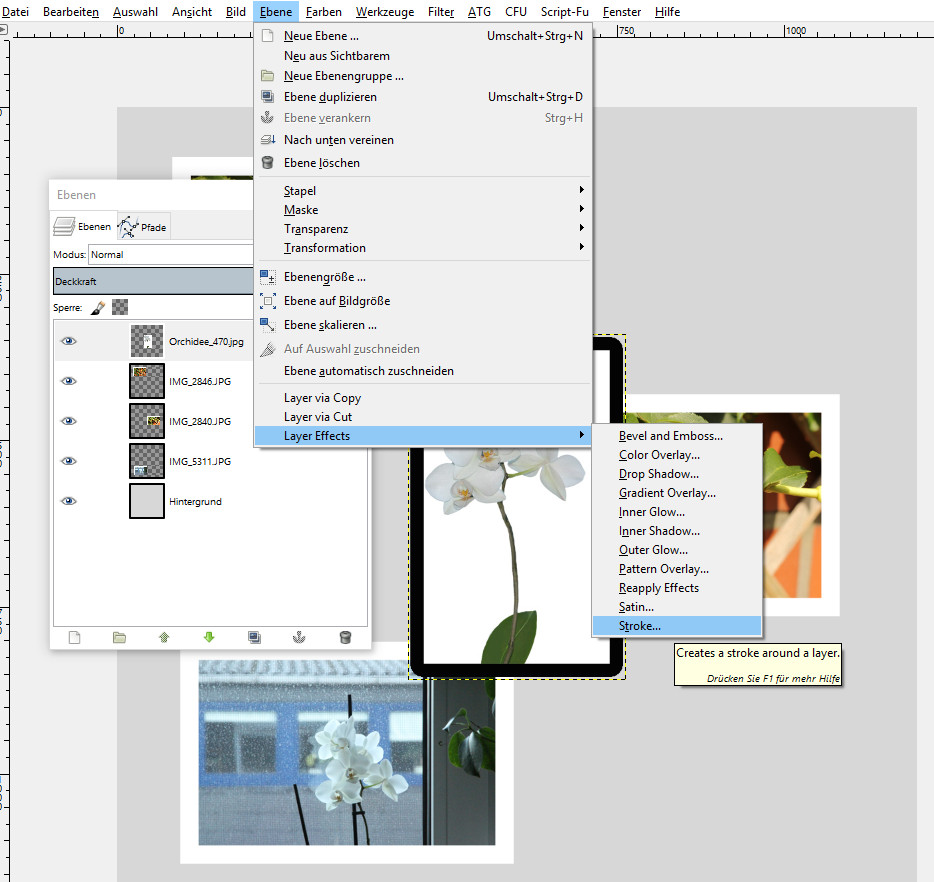Open the Farben menu
Viewport: 934px width, 882px height.
323,12
